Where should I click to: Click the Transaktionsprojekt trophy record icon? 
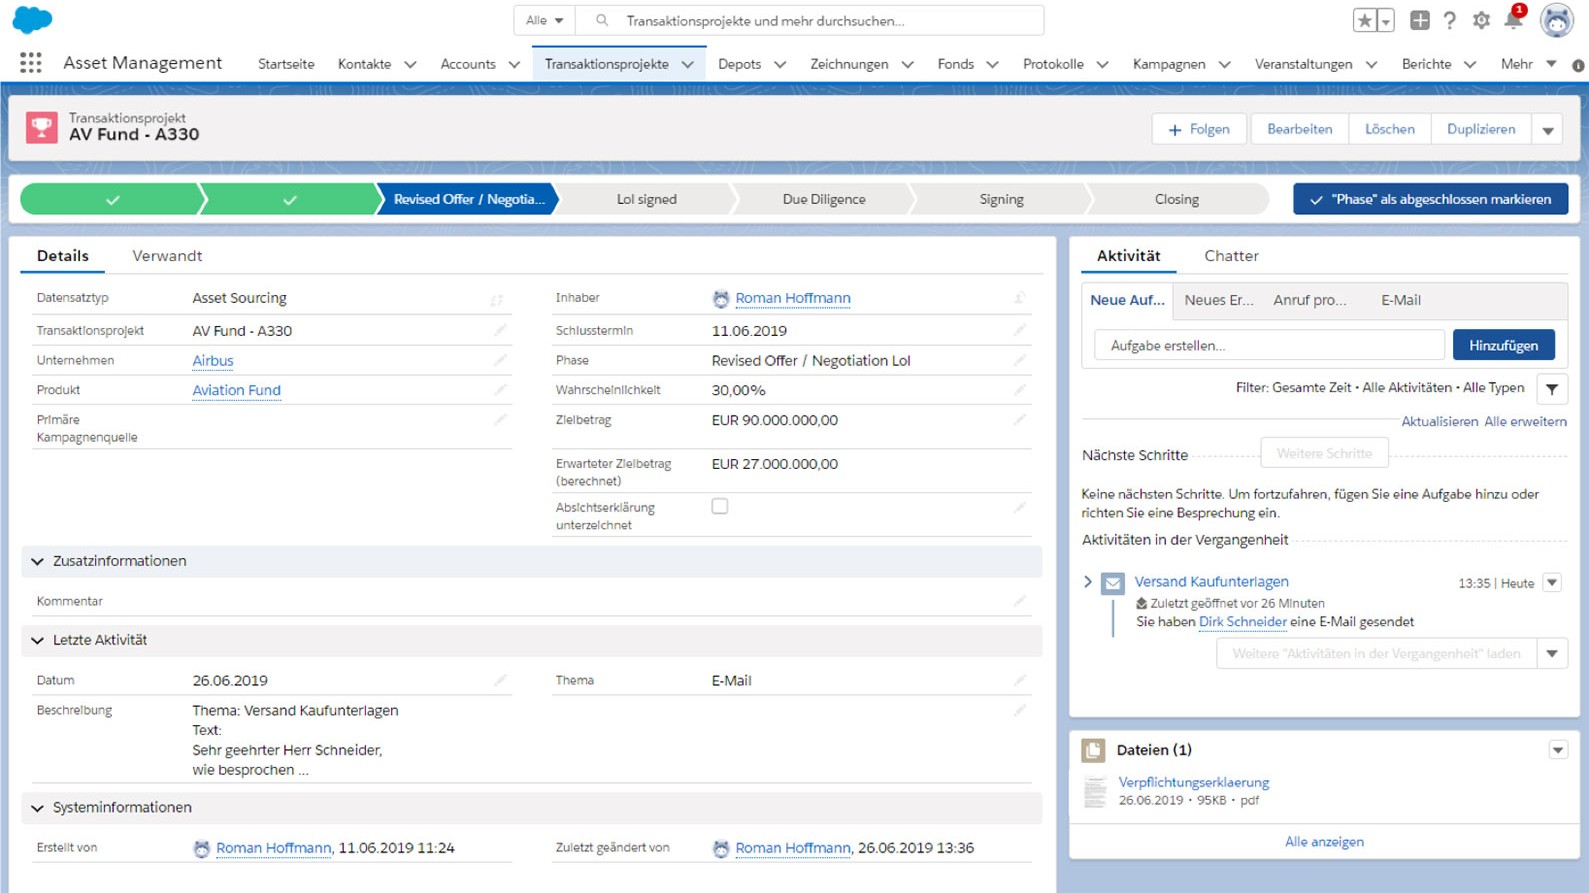pyautogui.click(x=41, y=127)
